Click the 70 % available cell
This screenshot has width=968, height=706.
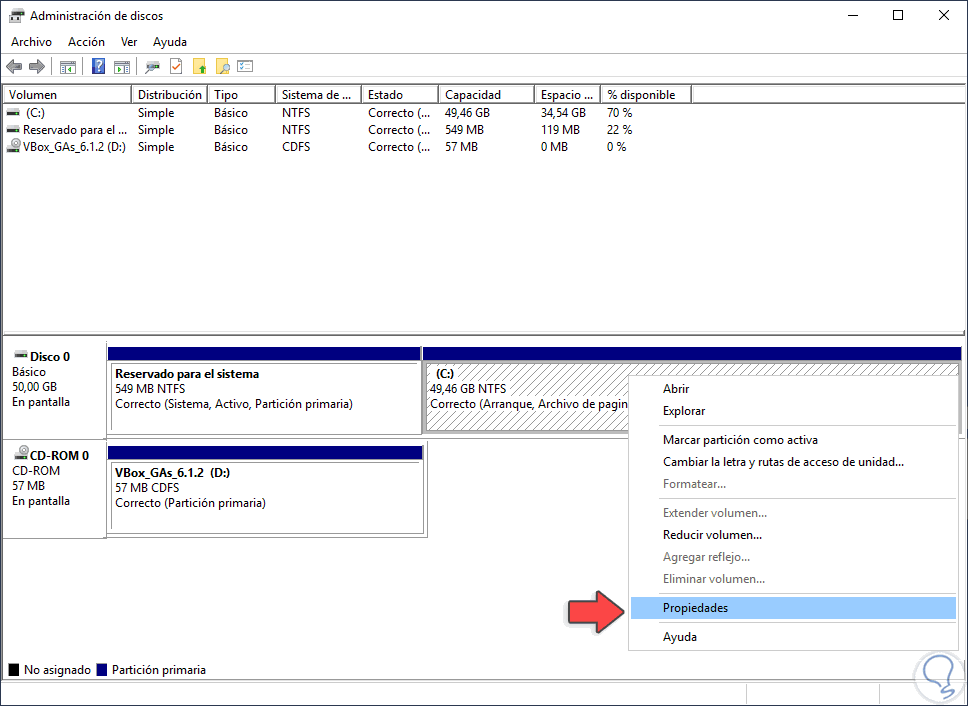point(620,113)
